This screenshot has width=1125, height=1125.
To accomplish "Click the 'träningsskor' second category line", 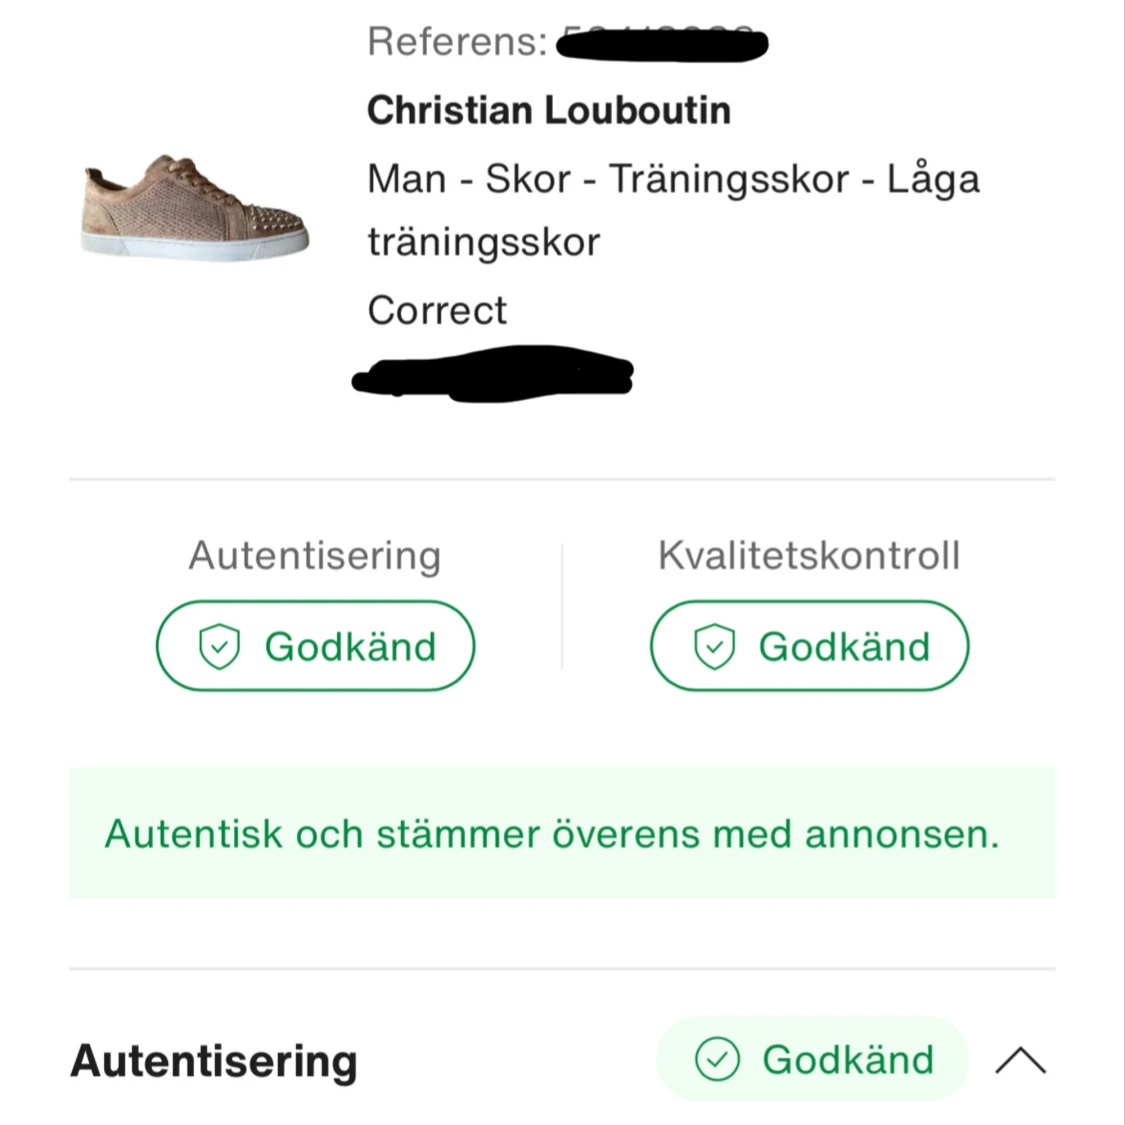I will [483, 243].
